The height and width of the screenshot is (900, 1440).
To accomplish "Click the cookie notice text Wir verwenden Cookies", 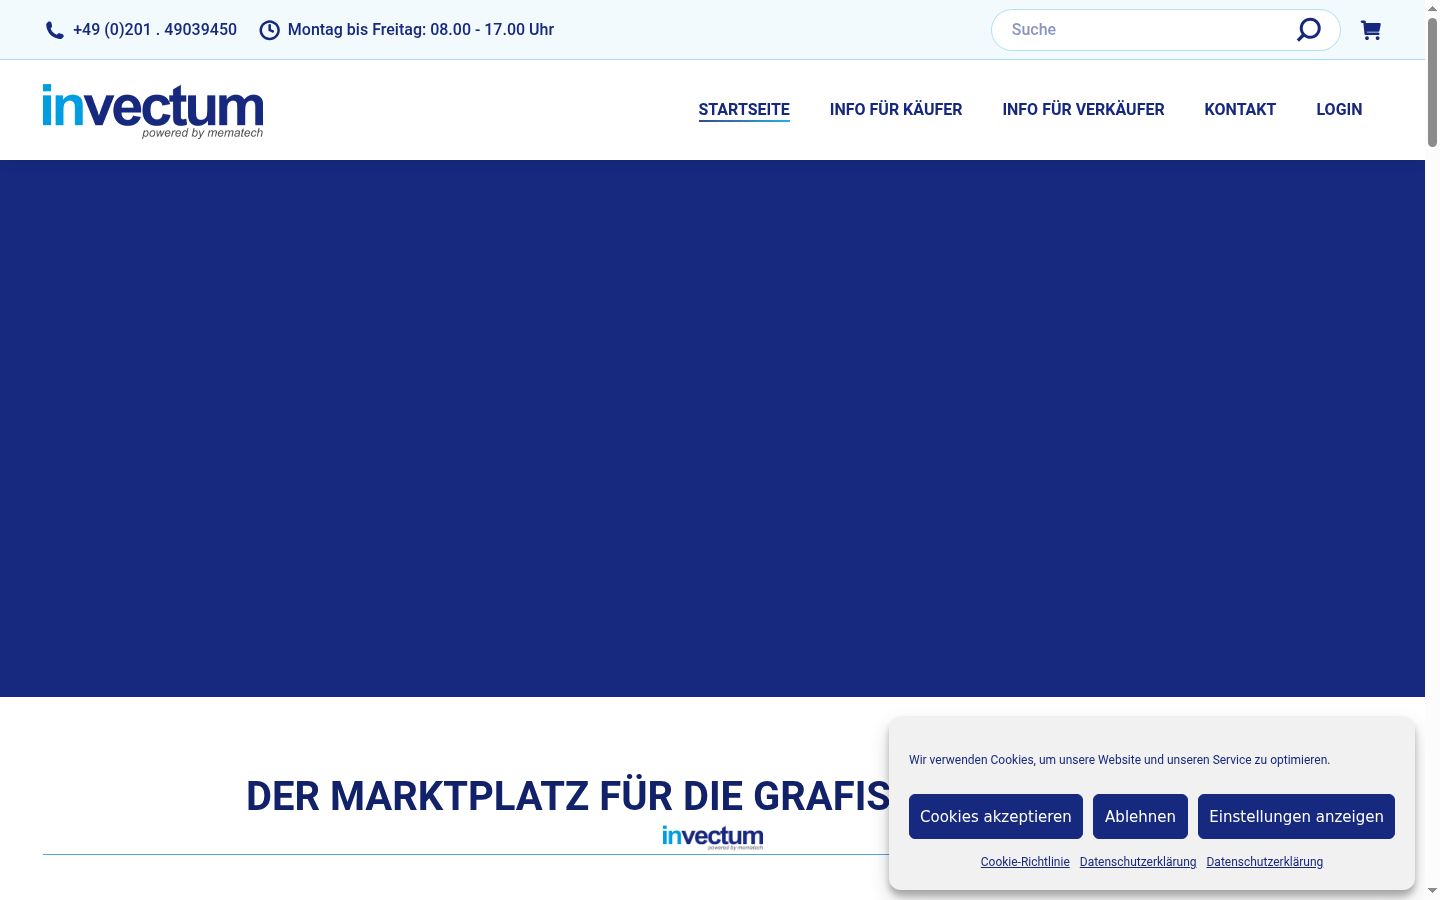I will point(1119,760).
